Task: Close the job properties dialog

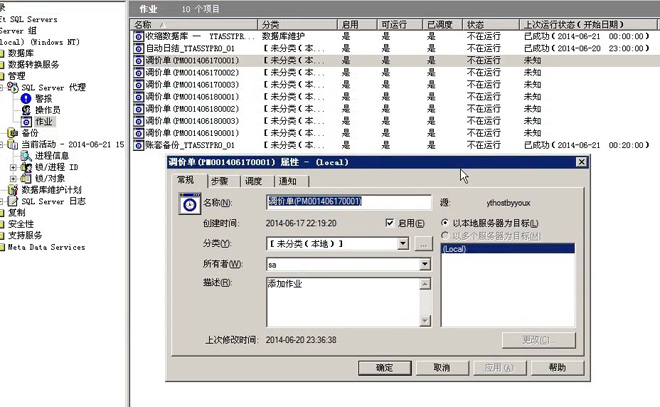Action: point(581,162)
